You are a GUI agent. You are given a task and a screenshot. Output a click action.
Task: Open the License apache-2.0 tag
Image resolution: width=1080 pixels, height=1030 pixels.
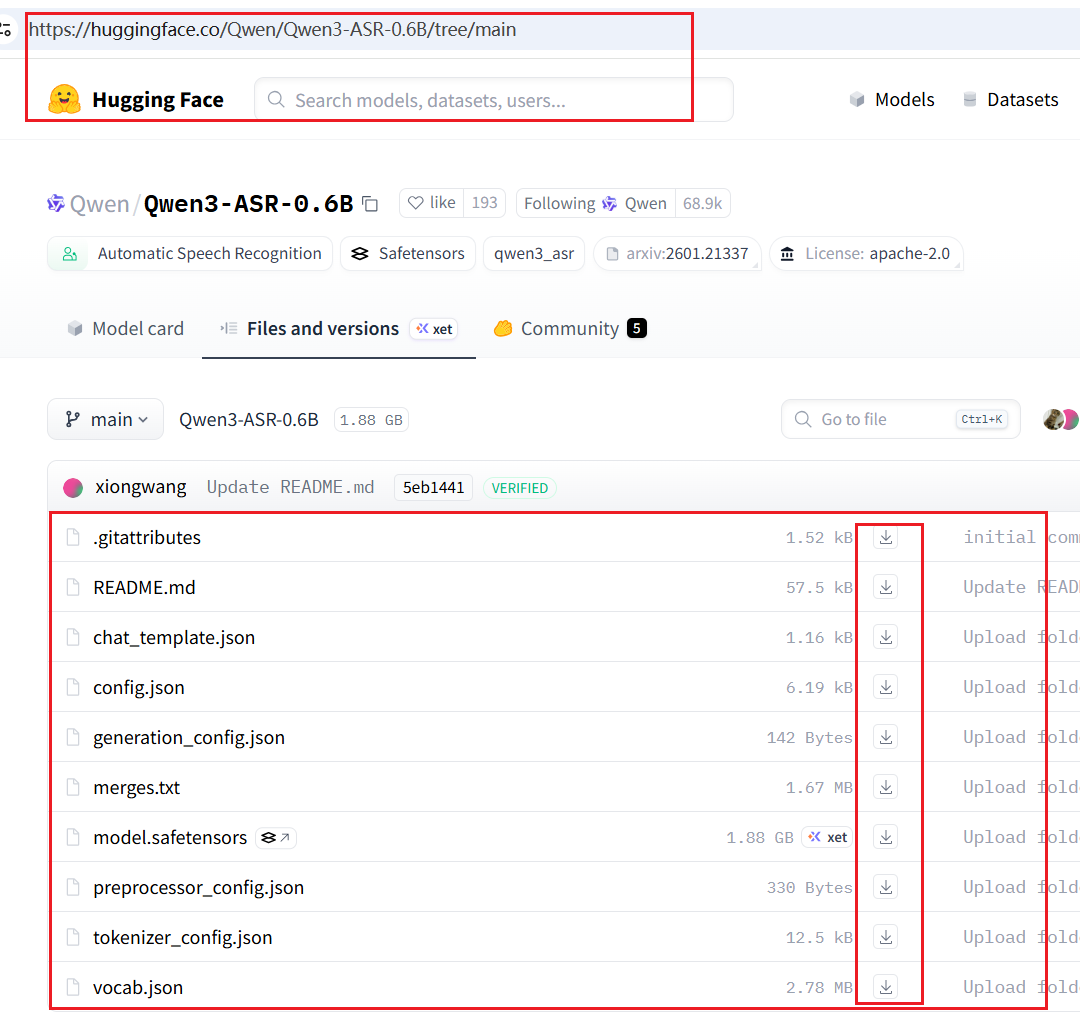865,254
